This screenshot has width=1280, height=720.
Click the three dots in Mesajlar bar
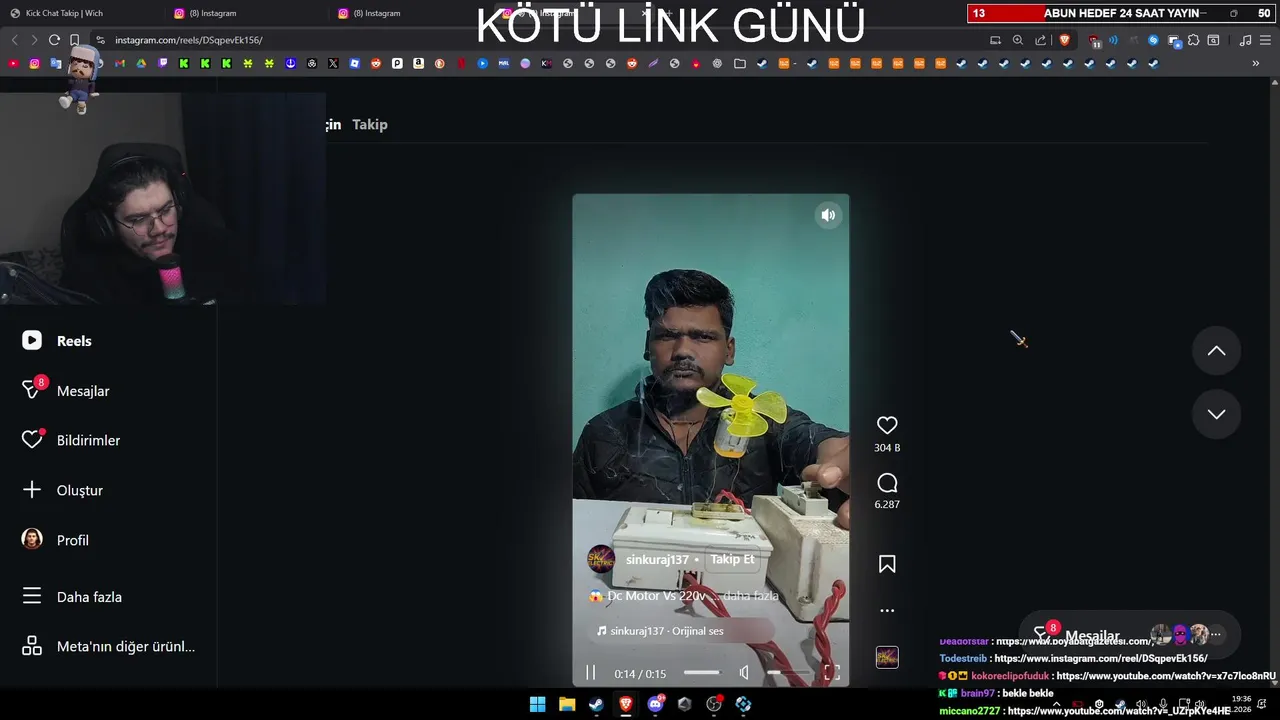[x=1216, y=635]
